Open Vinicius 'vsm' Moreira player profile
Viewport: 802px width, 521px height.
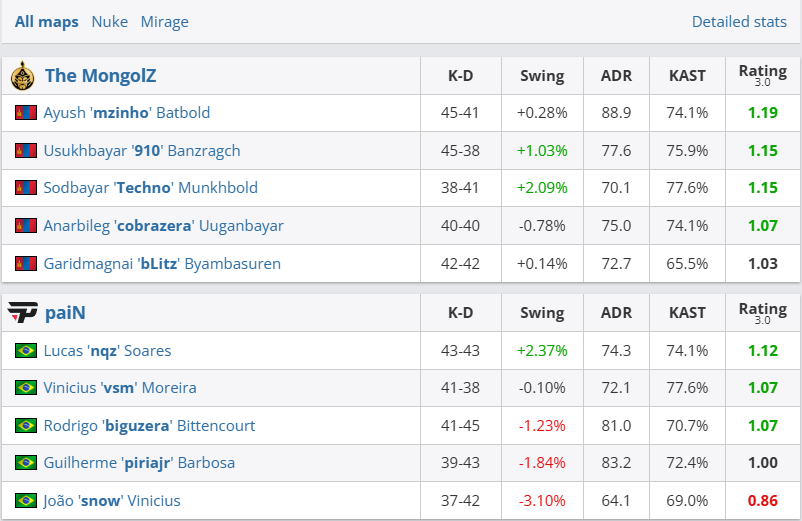pos(120,388)
